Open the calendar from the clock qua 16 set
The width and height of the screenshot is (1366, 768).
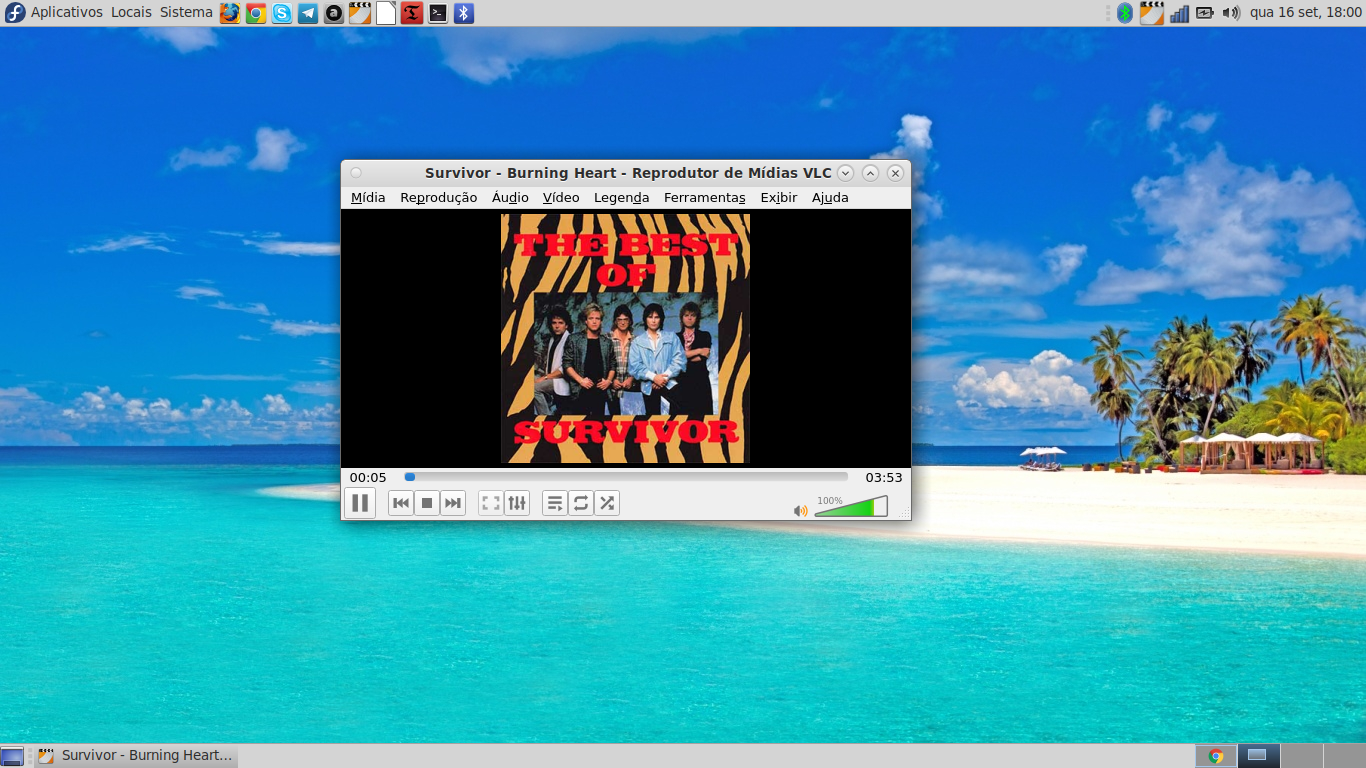1306,13
